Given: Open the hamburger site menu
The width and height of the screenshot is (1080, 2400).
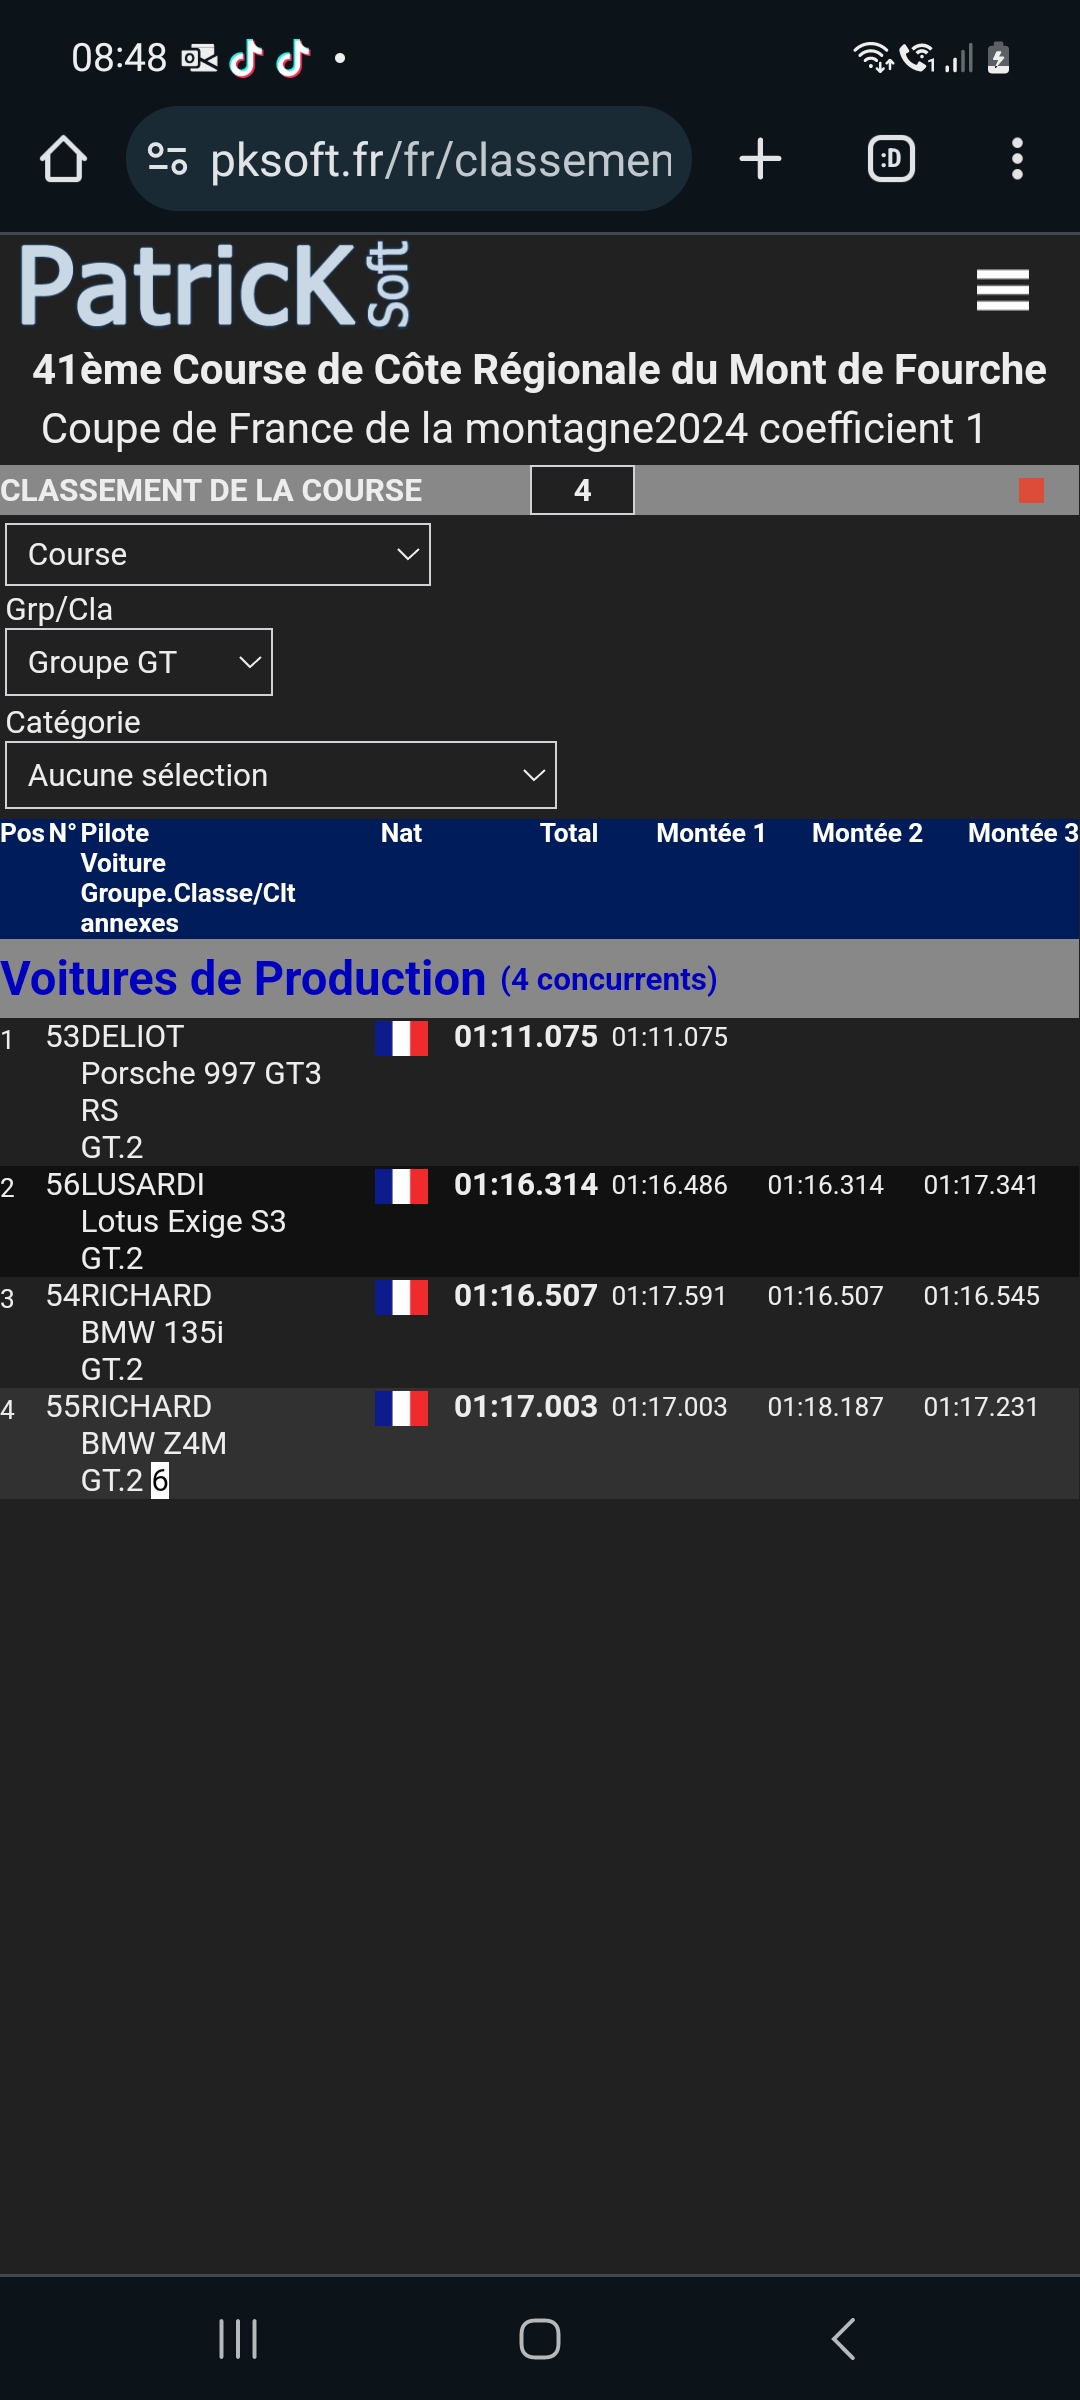Looking at the screenshot, I should tap(1002, 290).
